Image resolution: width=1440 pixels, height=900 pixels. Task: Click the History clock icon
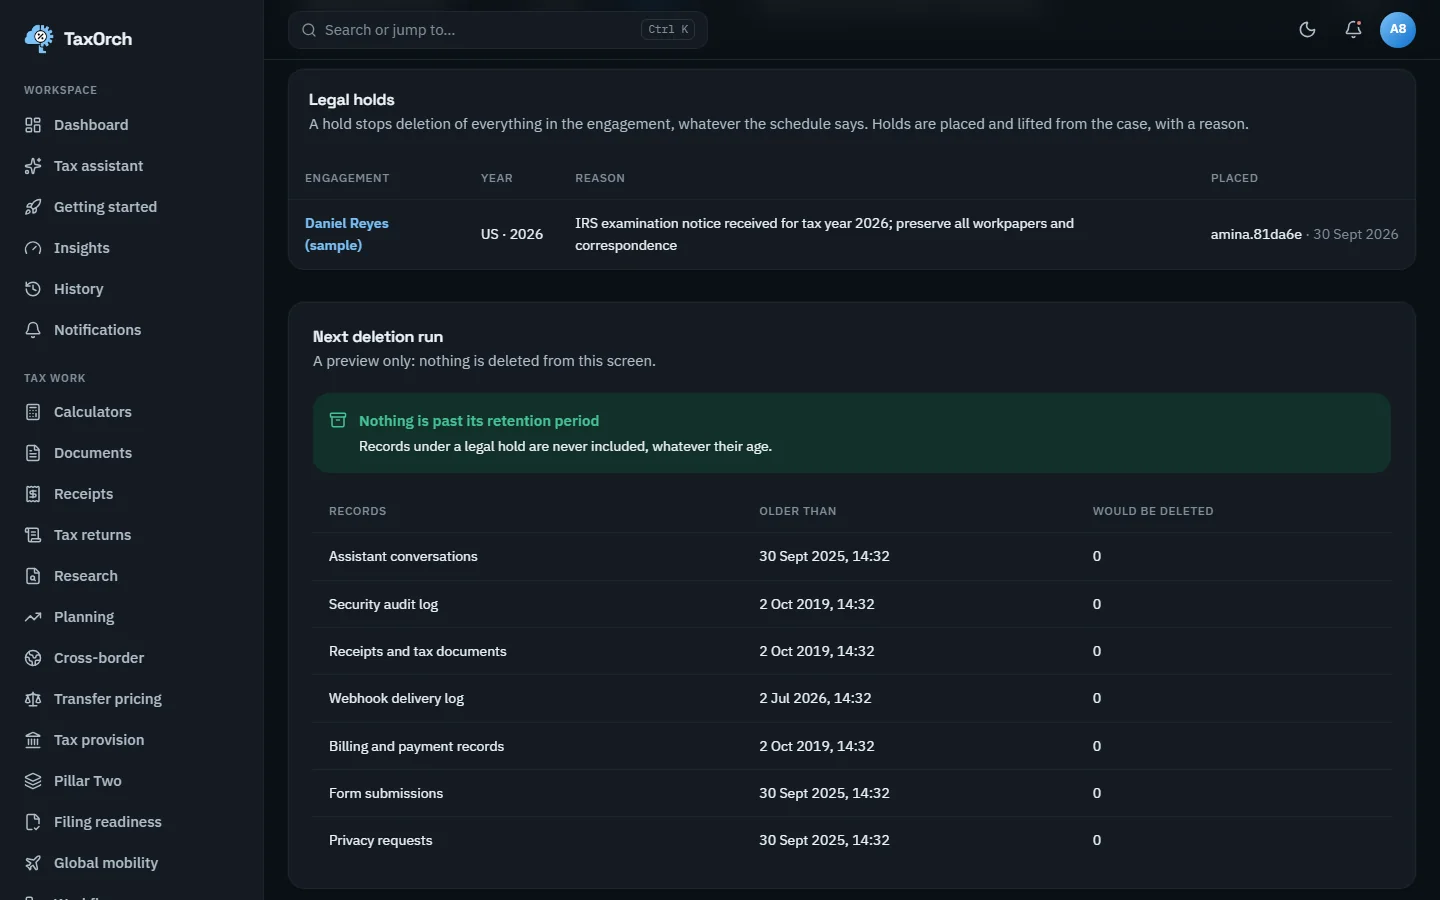point(33,289)
